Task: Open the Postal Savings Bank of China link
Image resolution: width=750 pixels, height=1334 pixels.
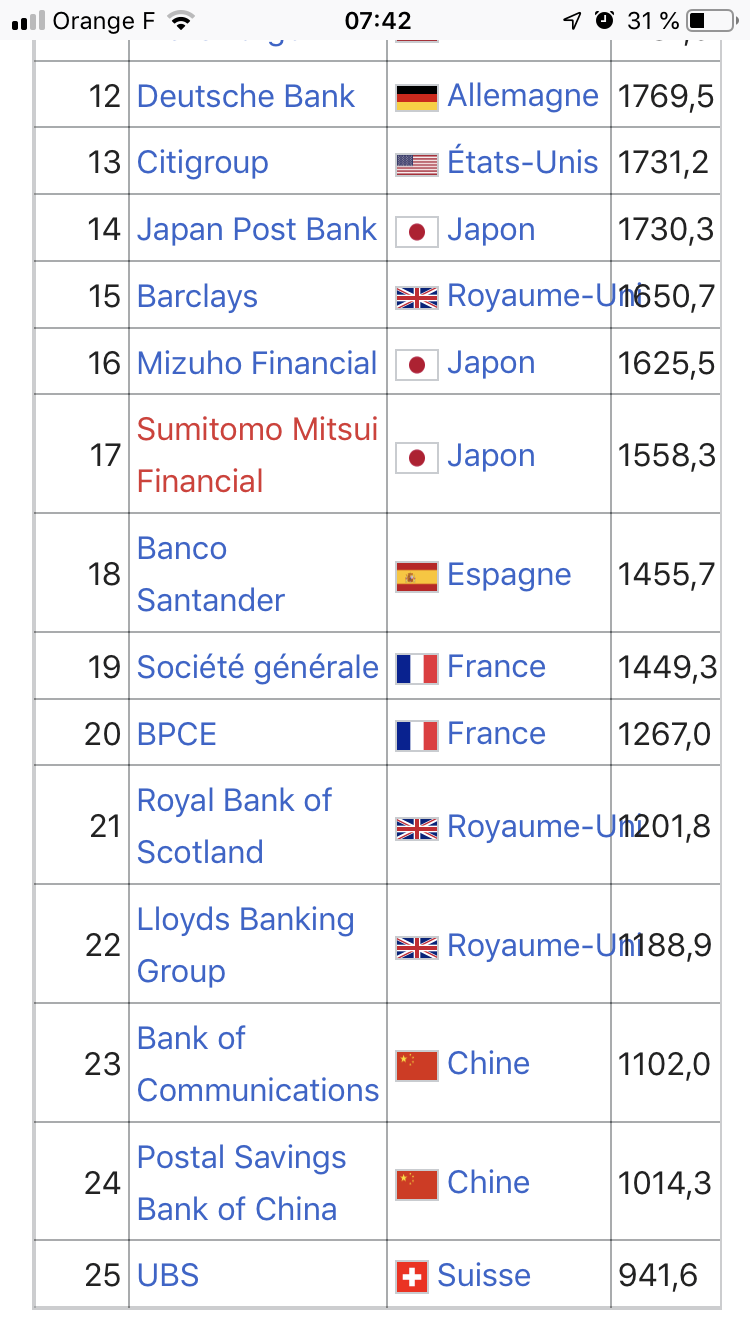Action: click(242, 1183)
